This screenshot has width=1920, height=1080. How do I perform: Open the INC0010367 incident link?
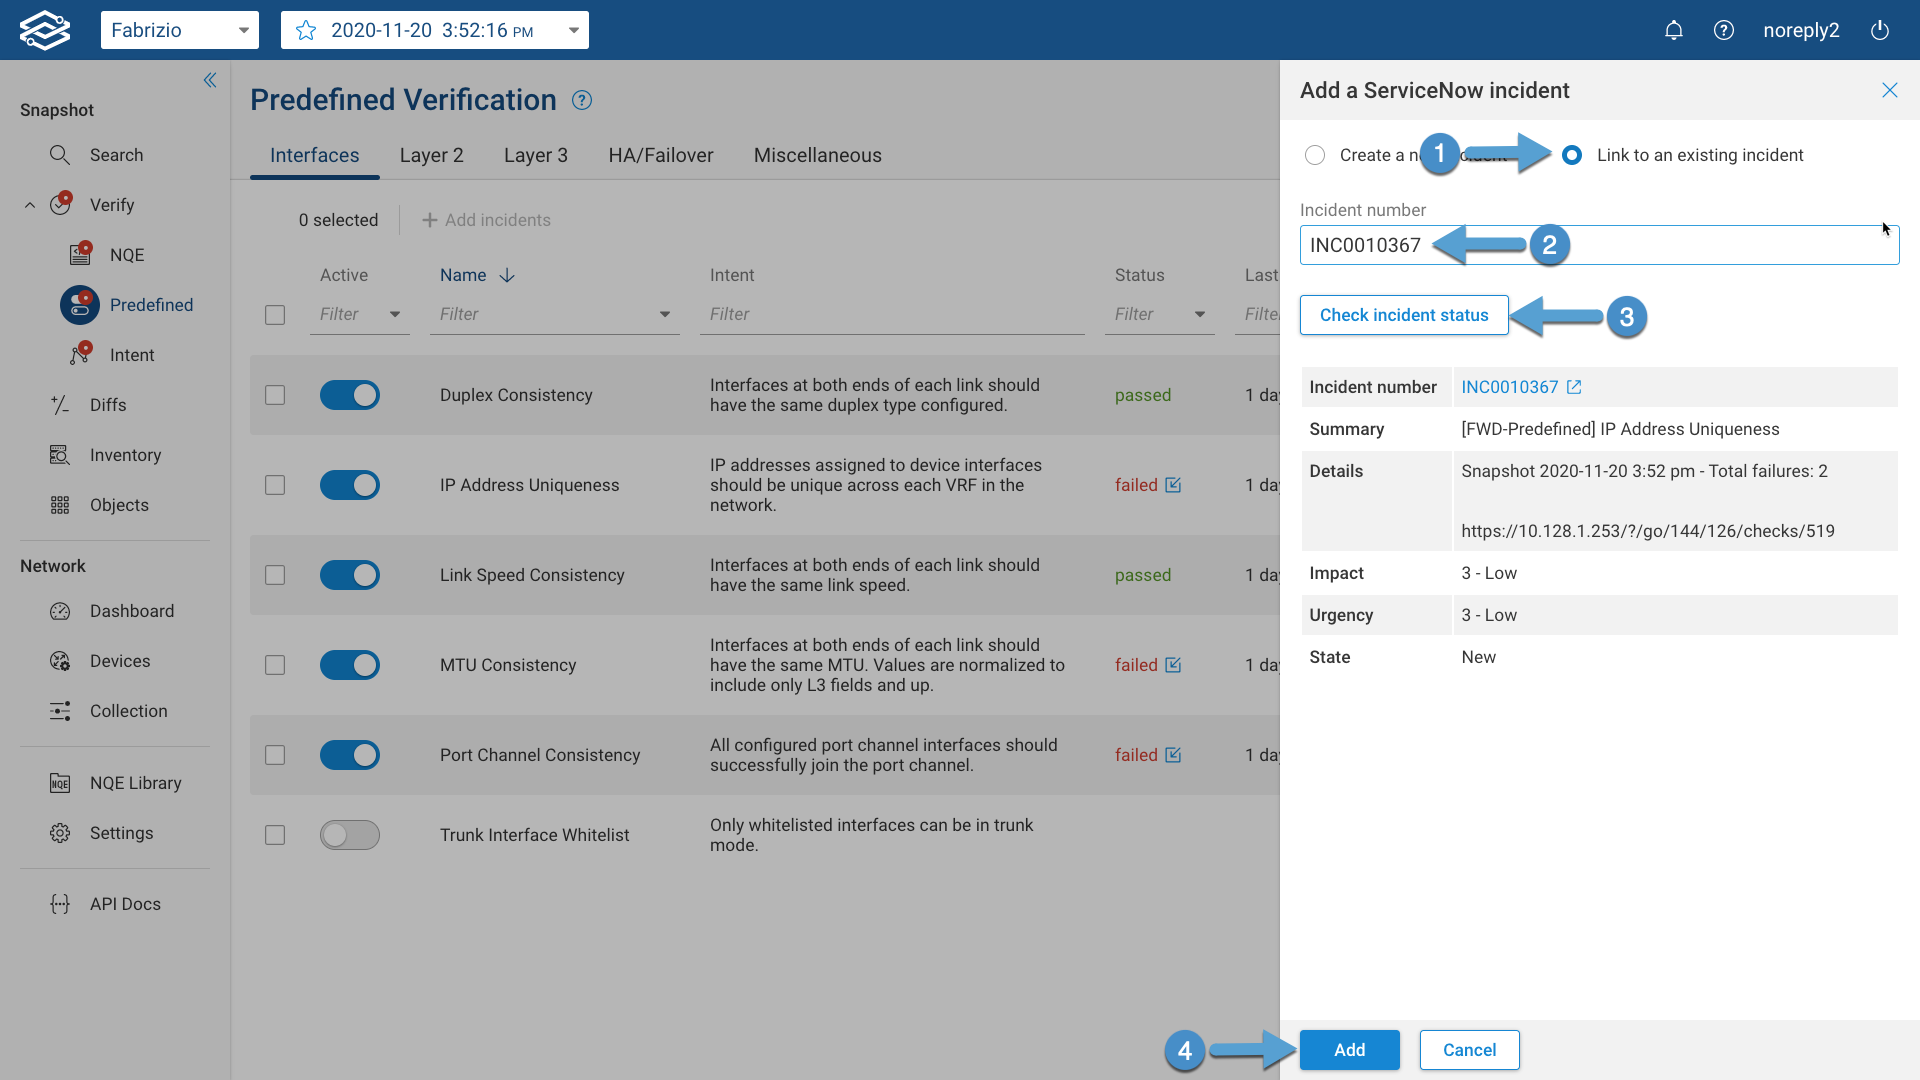(x=1512, y=387)
